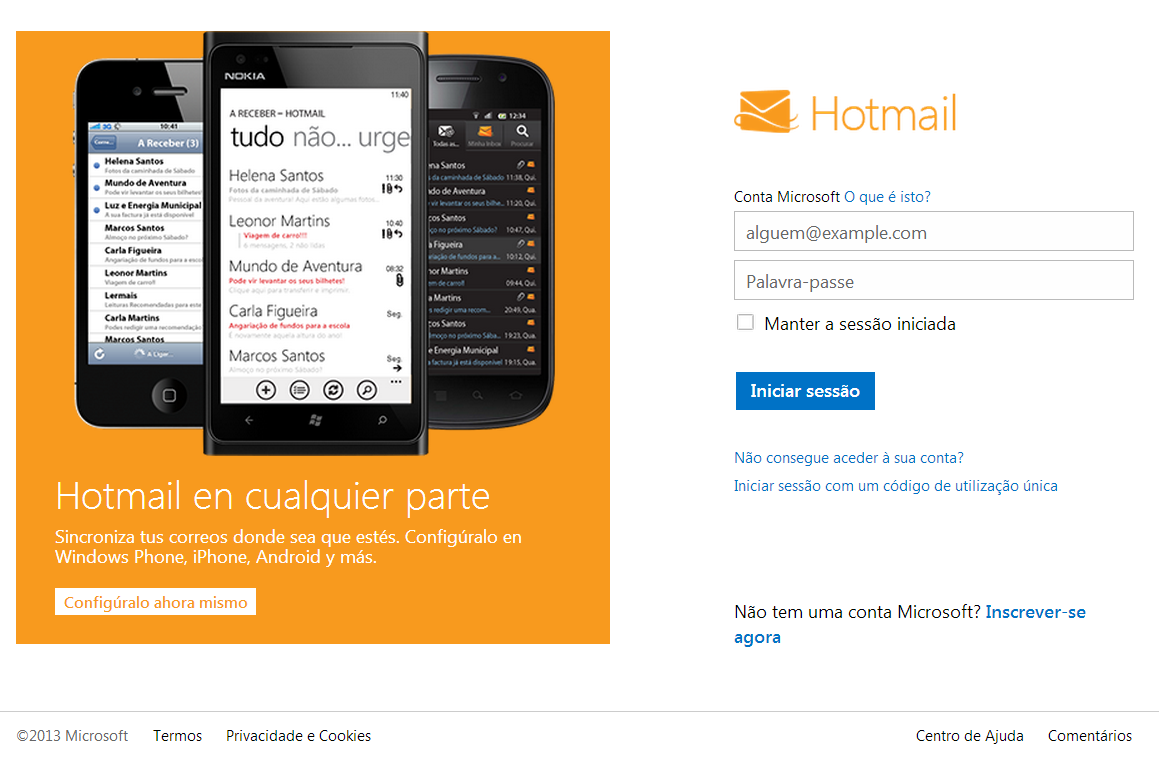
Task: Focus the Palavra-passe password field
Action: [934, 280]
